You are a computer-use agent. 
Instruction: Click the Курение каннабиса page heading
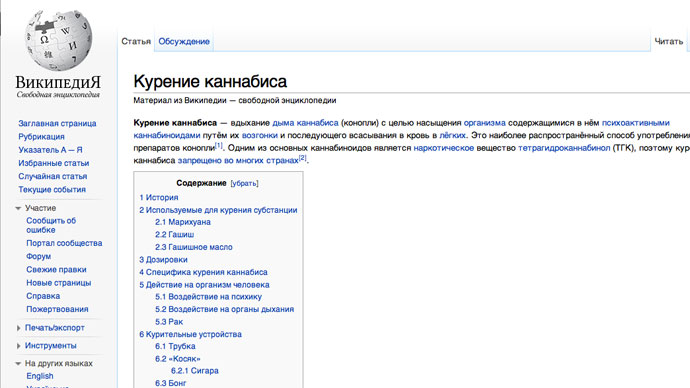point(210,81)
